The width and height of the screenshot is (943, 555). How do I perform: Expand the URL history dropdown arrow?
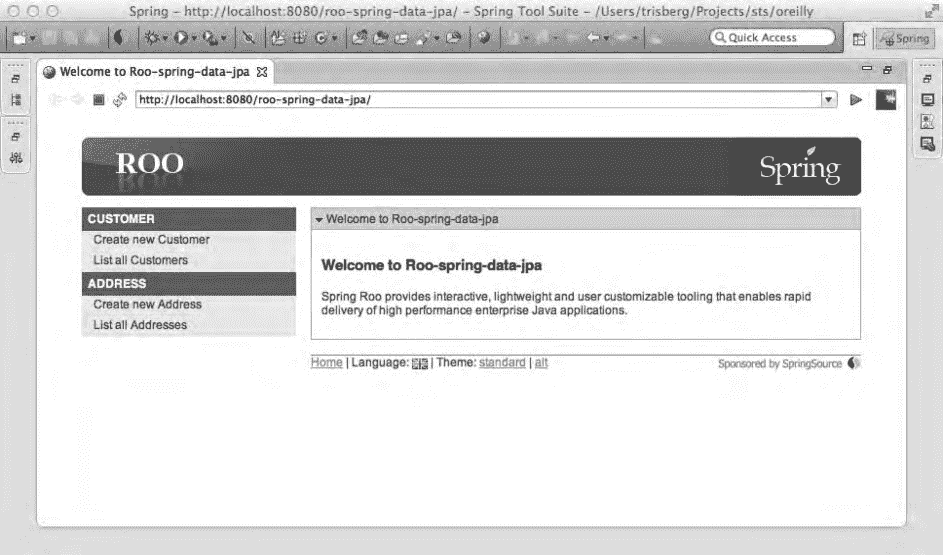point(828,100)
